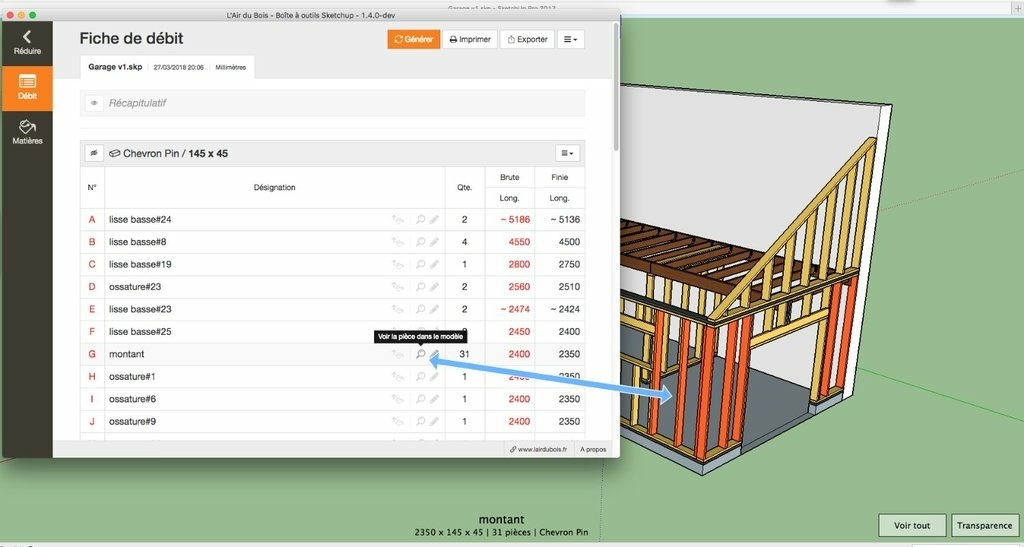Toggle the Récapitulatif eye icon
The height and width of the screenshot is (547, 1024).
pos(94,103)
